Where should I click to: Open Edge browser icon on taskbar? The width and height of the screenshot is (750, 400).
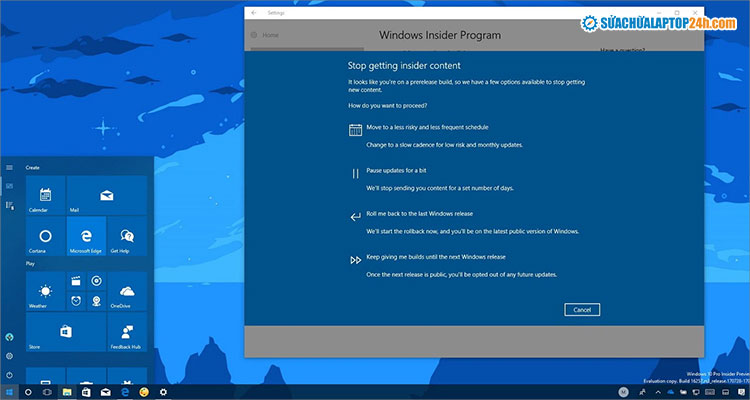(x=125, y=392)
